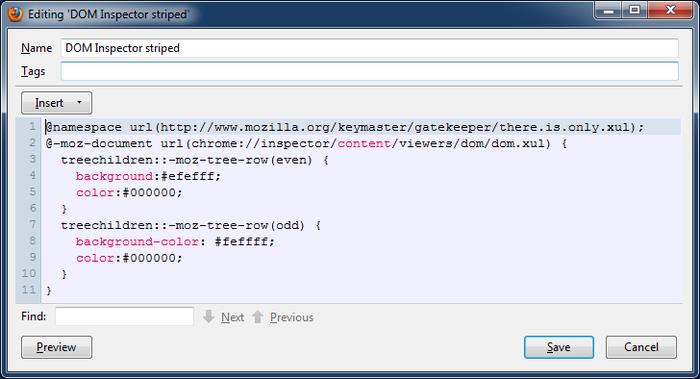Click the Insert menu button
Viewport: 700px width, 379px height.
click(x=57, y=103)
